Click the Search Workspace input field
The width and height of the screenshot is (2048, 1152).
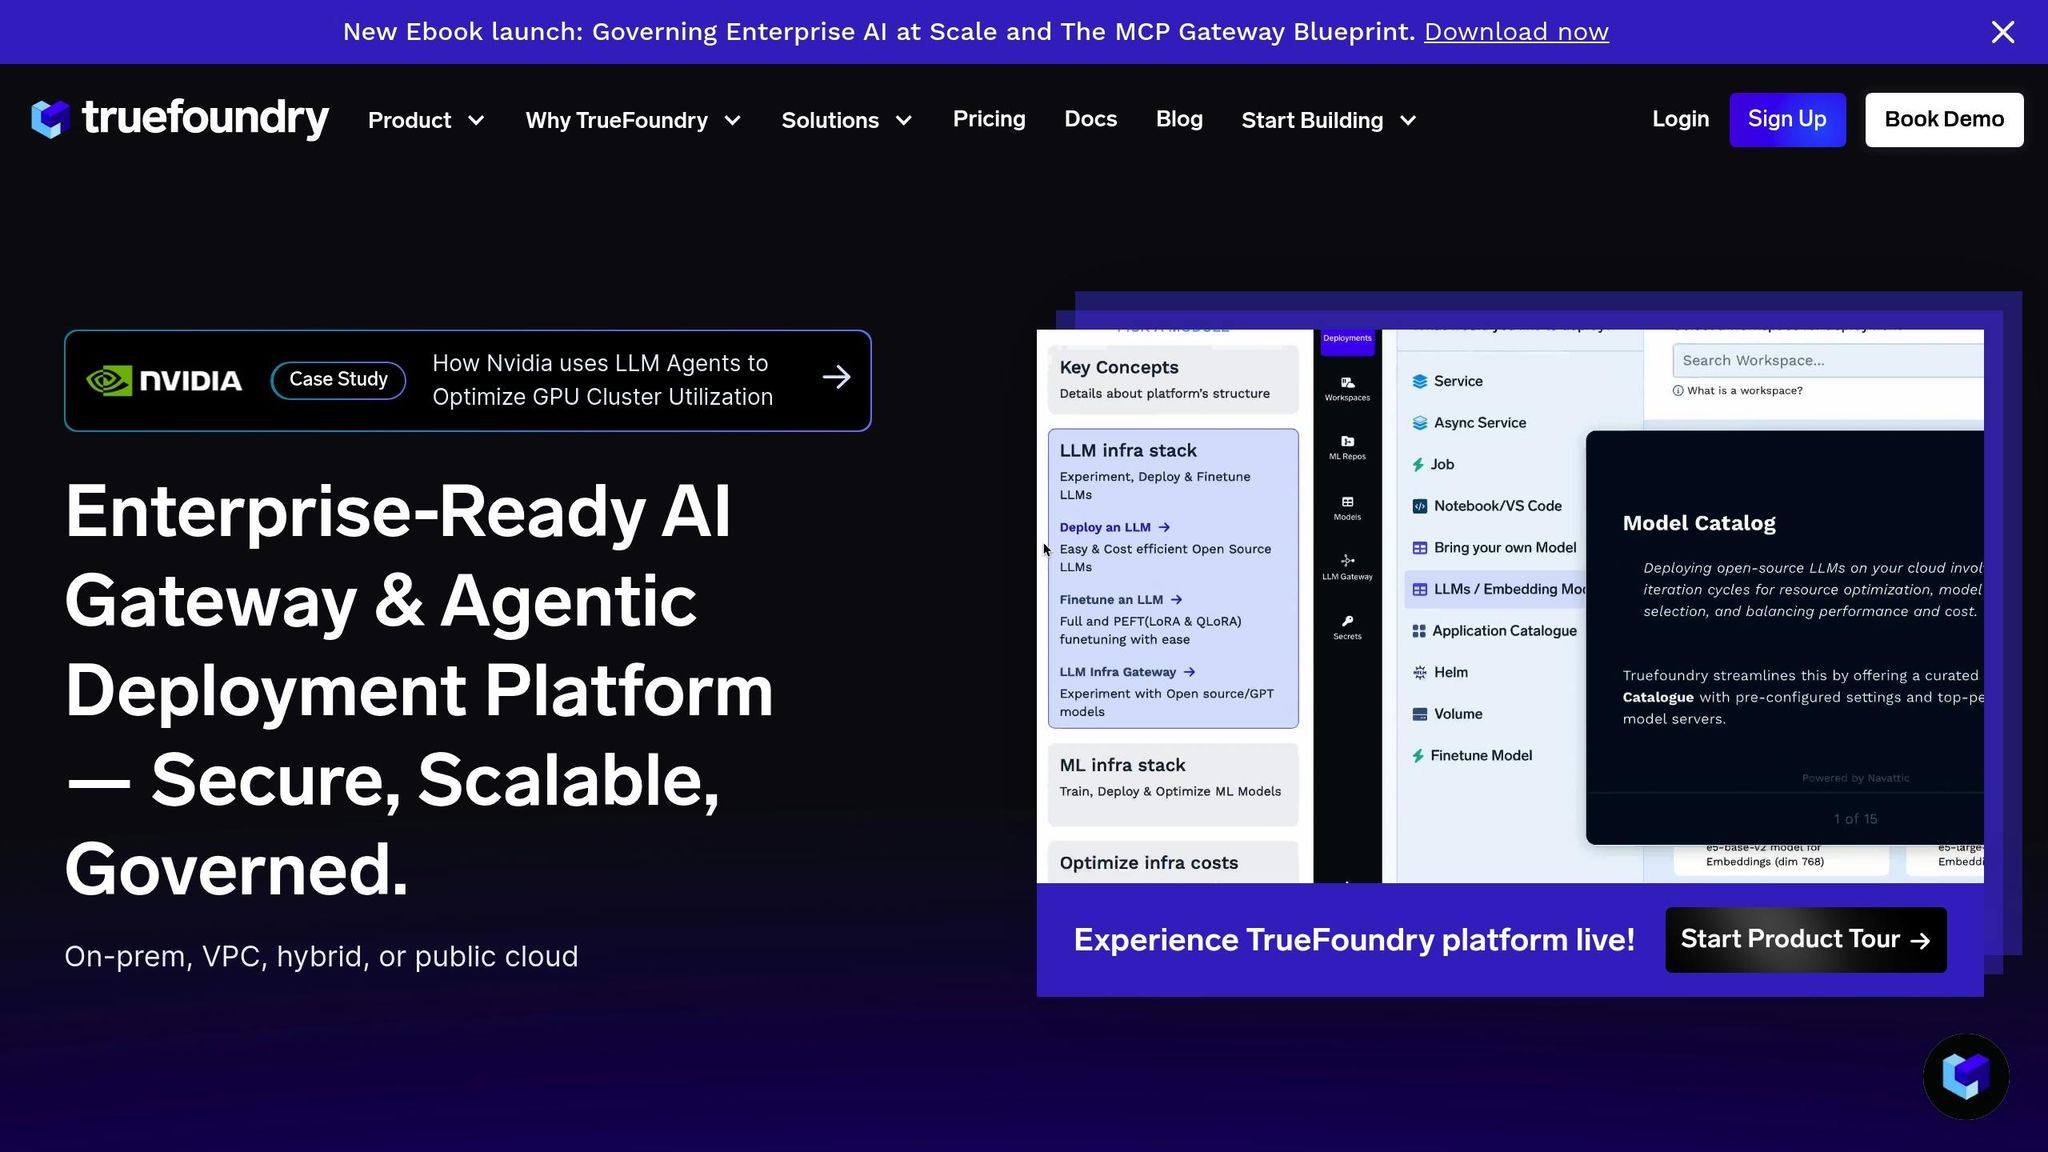[x=1827, y=361]
